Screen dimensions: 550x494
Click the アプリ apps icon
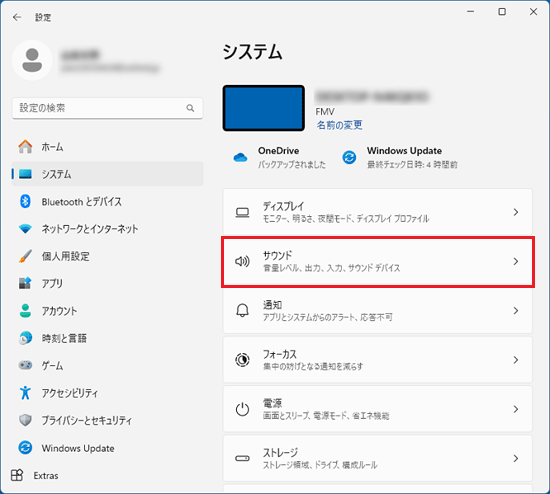(x=25, y=283)
